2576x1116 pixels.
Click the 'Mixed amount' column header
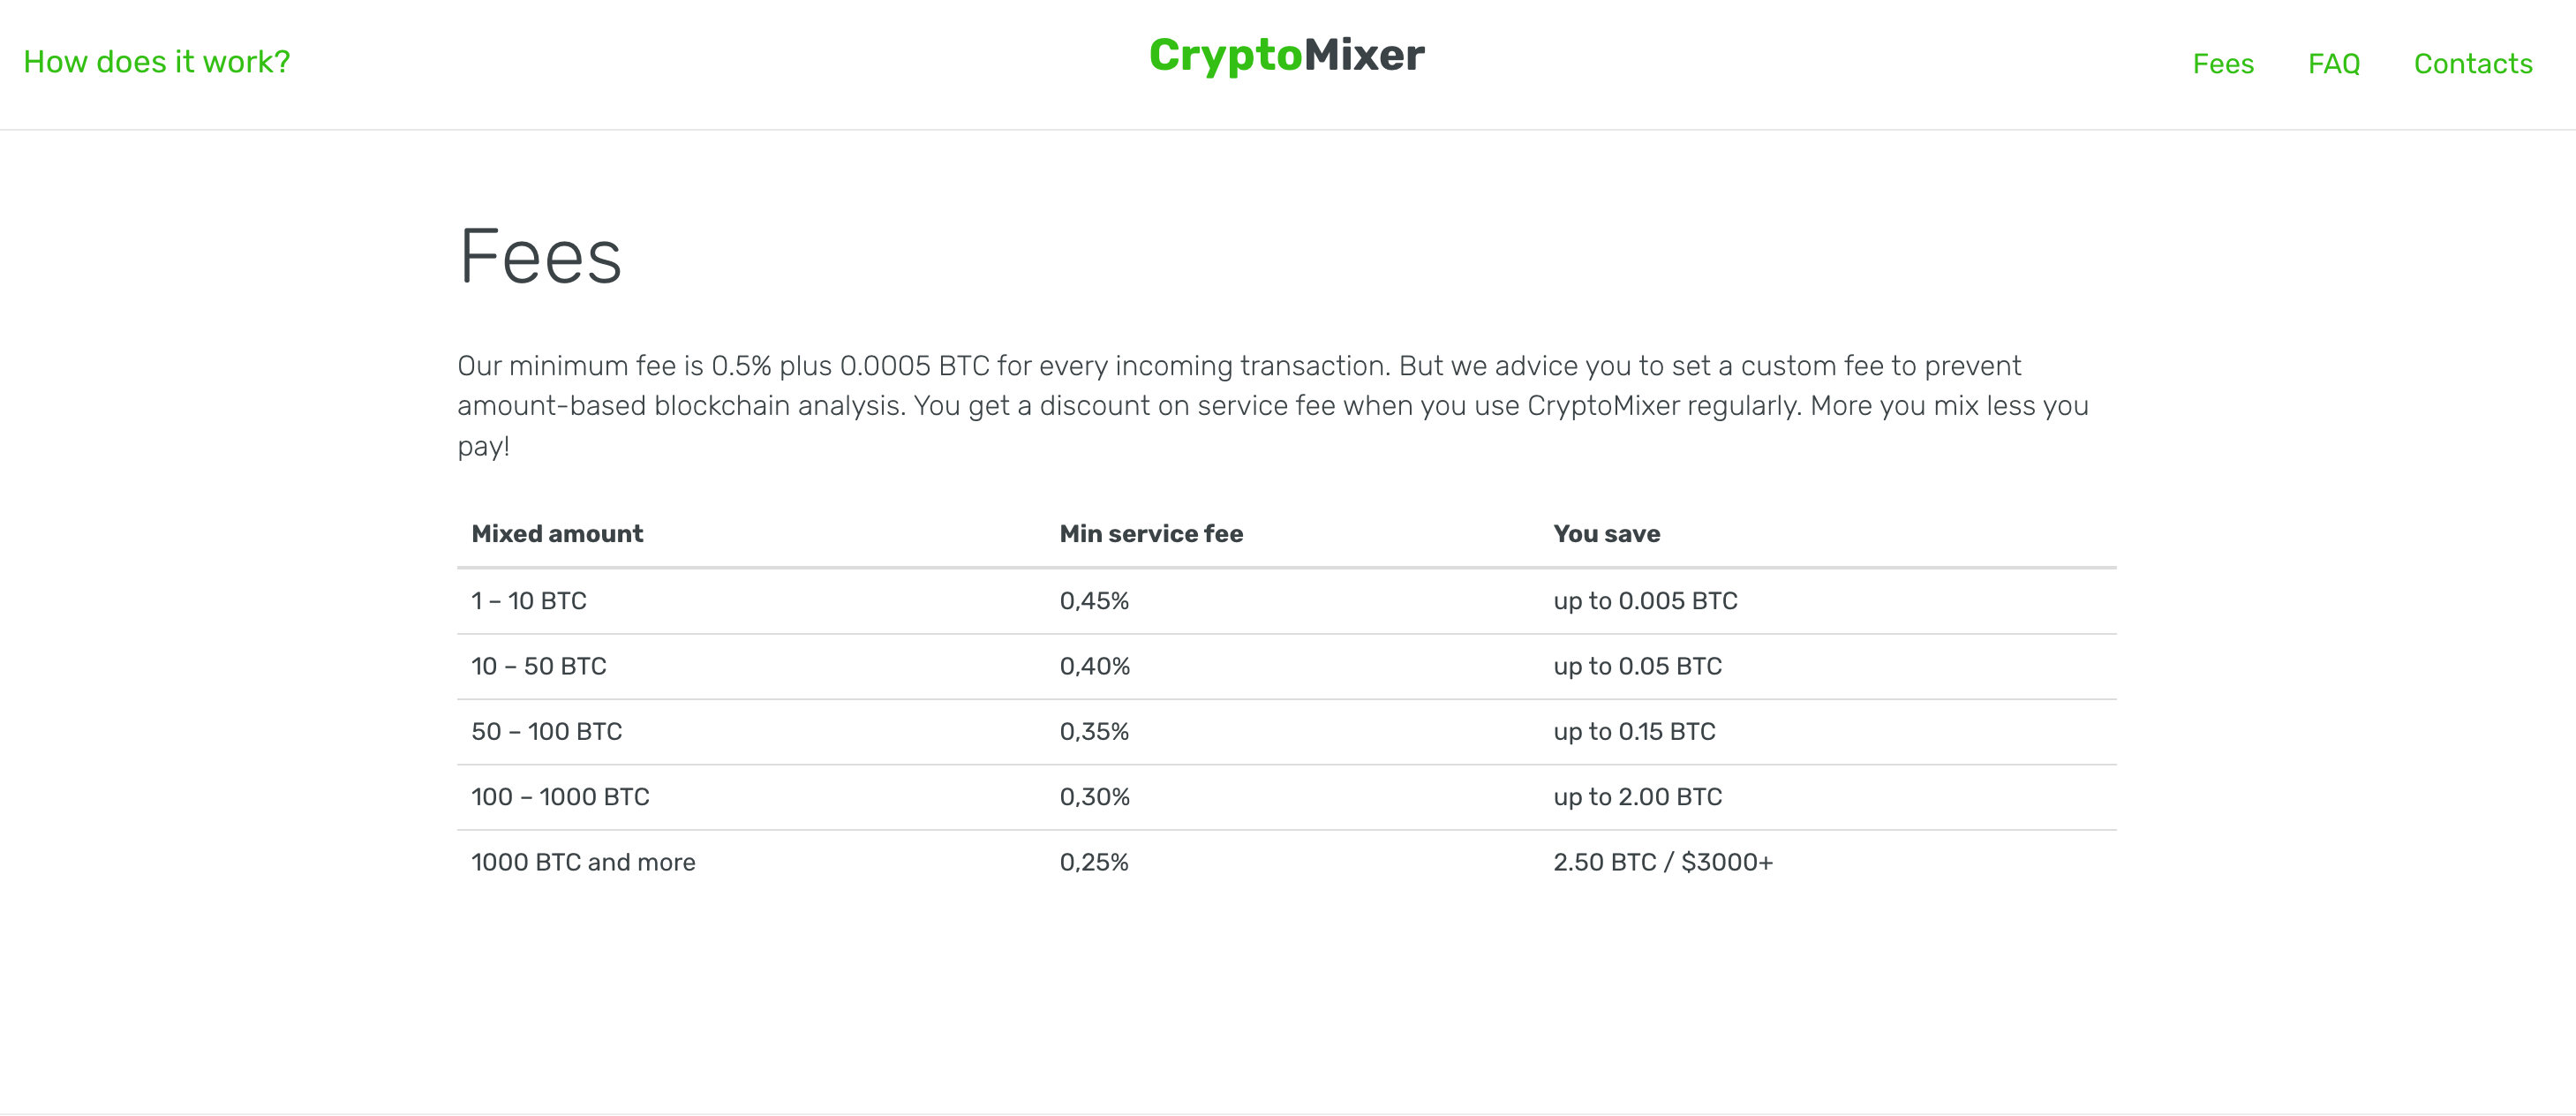pos(557,533)
